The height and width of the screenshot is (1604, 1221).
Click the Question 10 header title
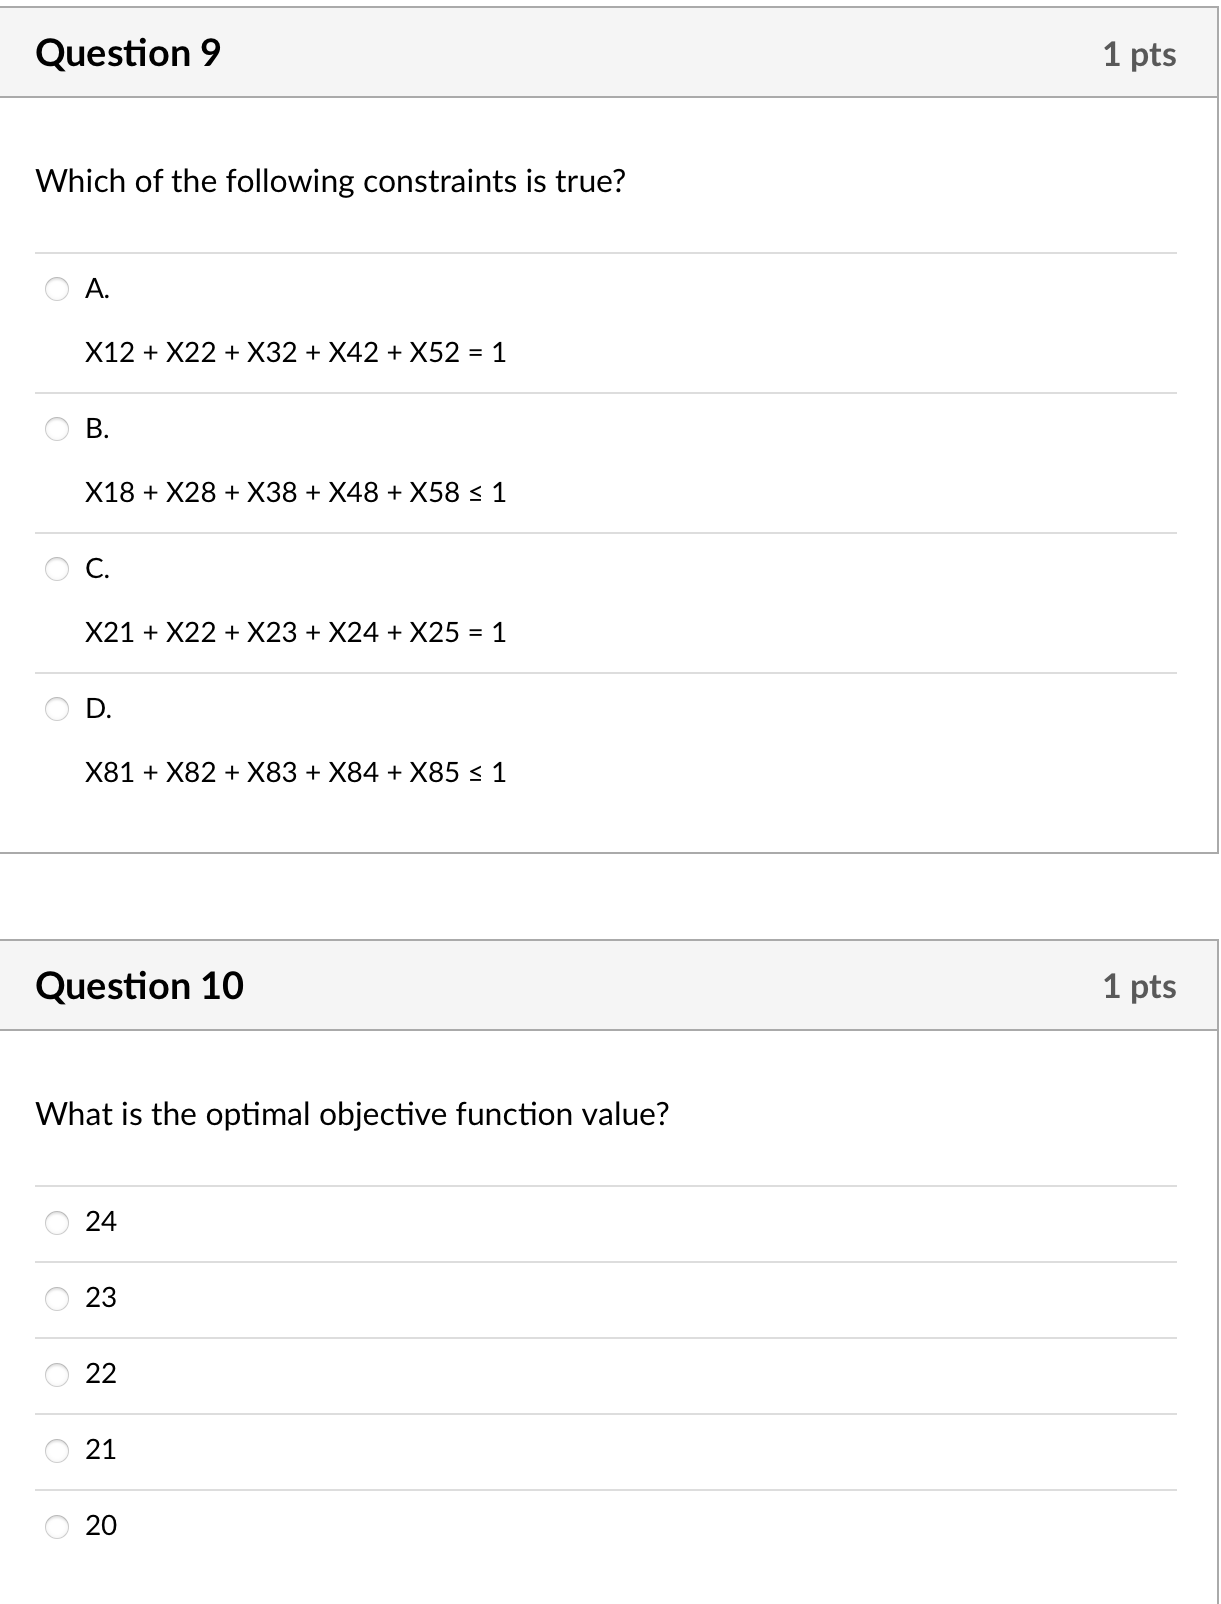click(x=139, y=986)
